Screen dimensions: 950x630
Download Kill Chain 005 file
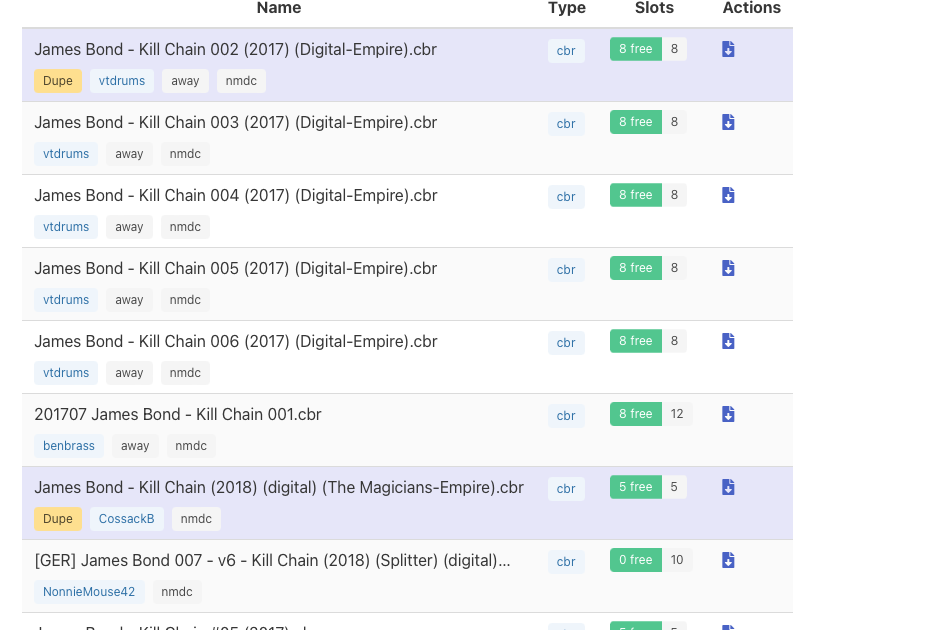pos(728,268)
